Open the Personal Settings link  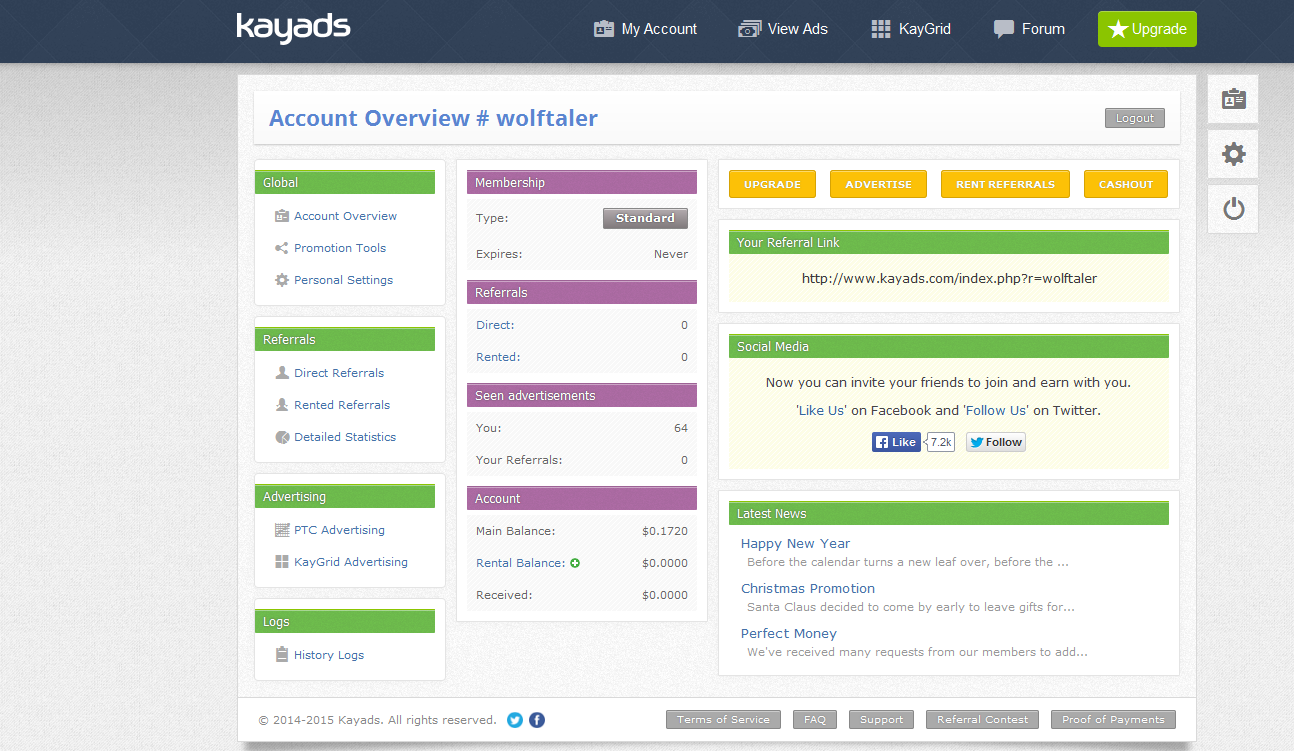click(343, 280)
